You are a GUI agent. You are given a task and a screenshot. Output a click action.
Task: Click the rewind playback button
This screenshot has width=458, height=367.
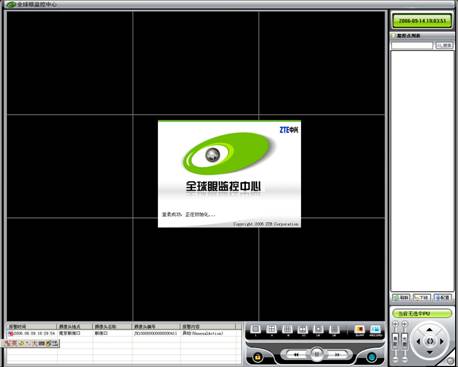coord(296,355)
